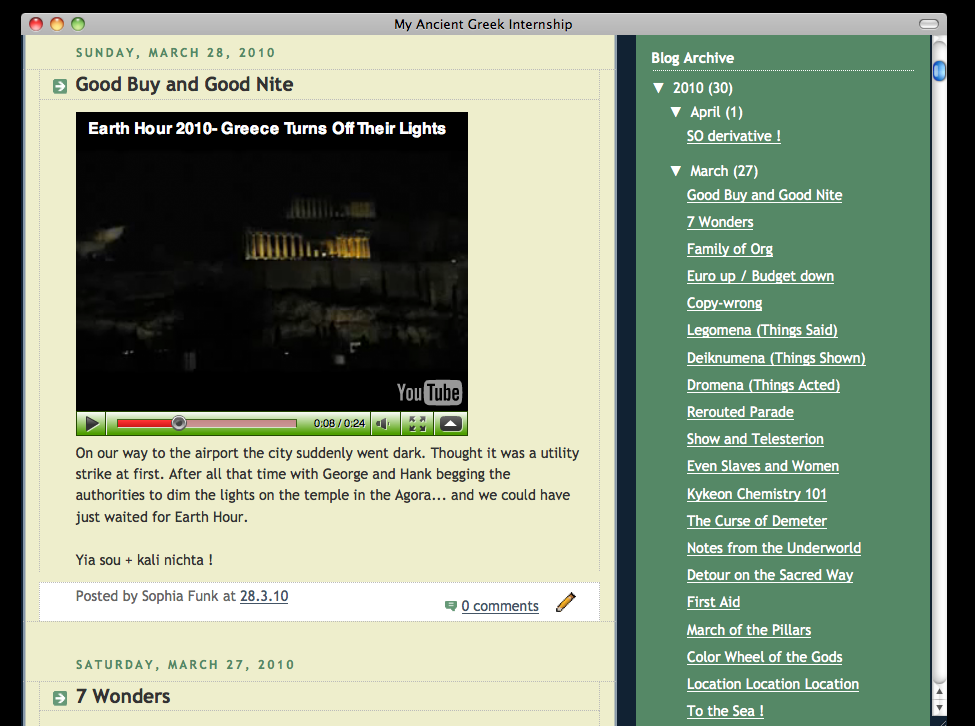Click the YouTube logo on the video
The height and width of the screenshot is (726, 975).
pos(429,392)
